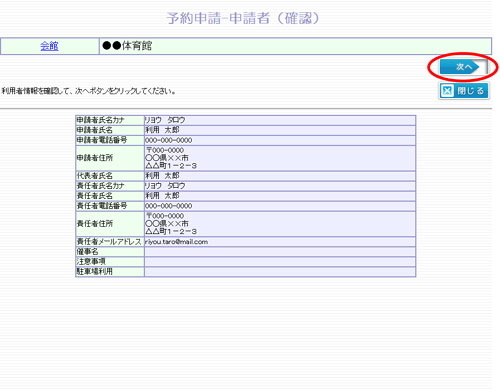Click the 代表者氏名 value 利用 太郎
This screenshot has height=390, width=500.
(162, 176)
